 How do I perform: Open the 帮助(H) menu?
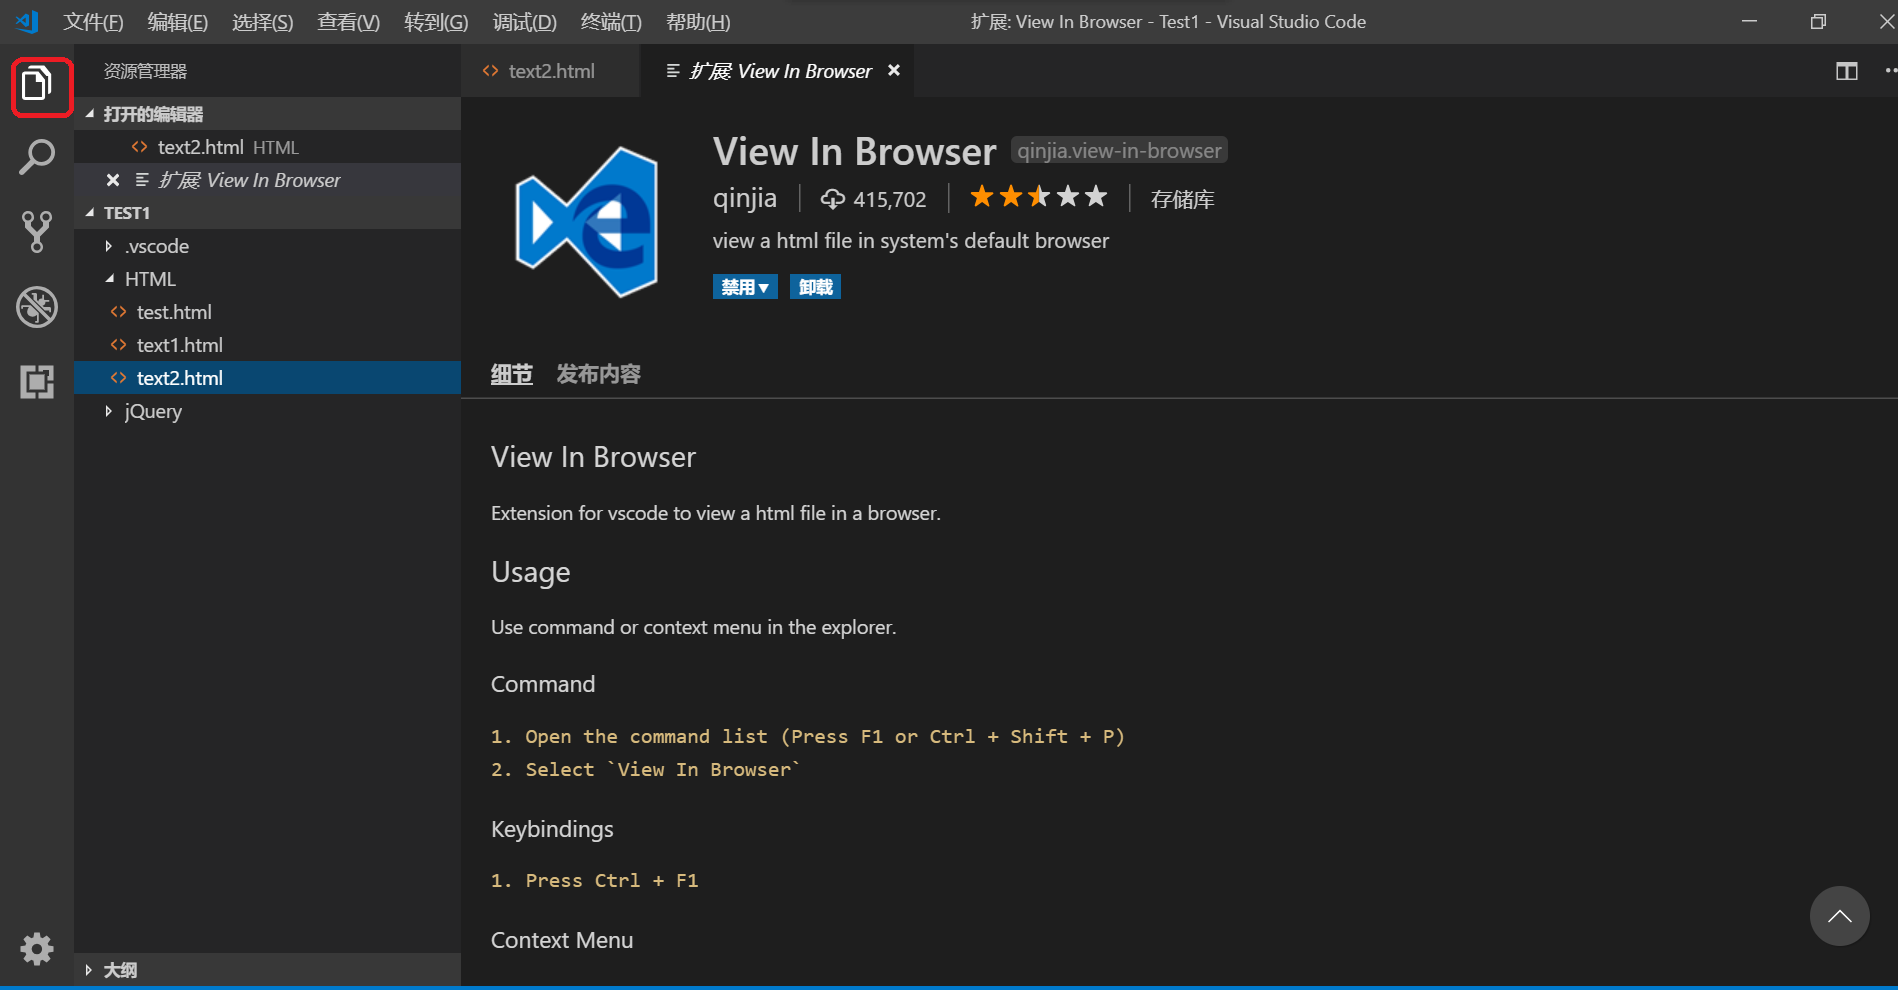[697, 21]
